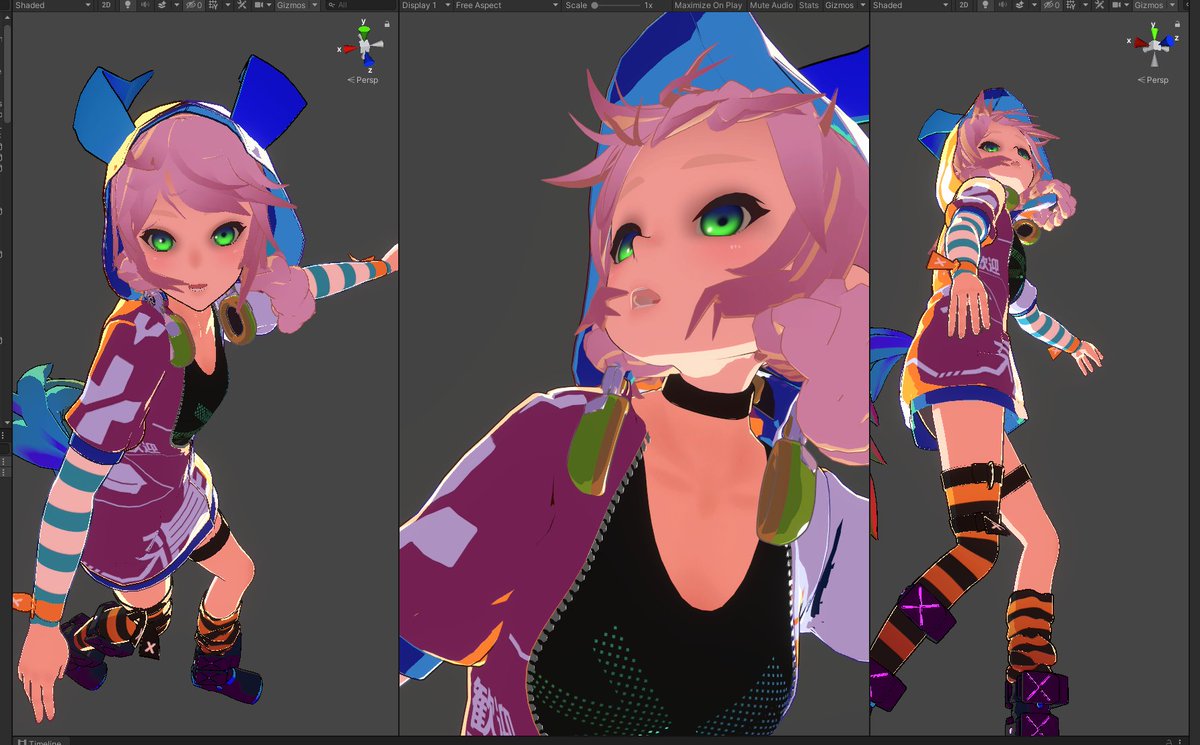1200x745 pixels.
Task: Toggle scene lighting with the light bulb icon
Action: tap(125, 5)
